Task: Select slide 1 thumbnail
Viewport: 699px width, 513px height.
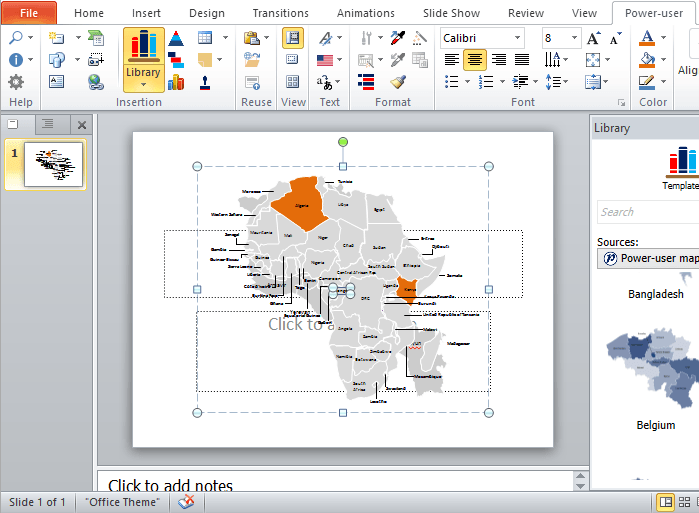Action: click(x=53, y=164)
